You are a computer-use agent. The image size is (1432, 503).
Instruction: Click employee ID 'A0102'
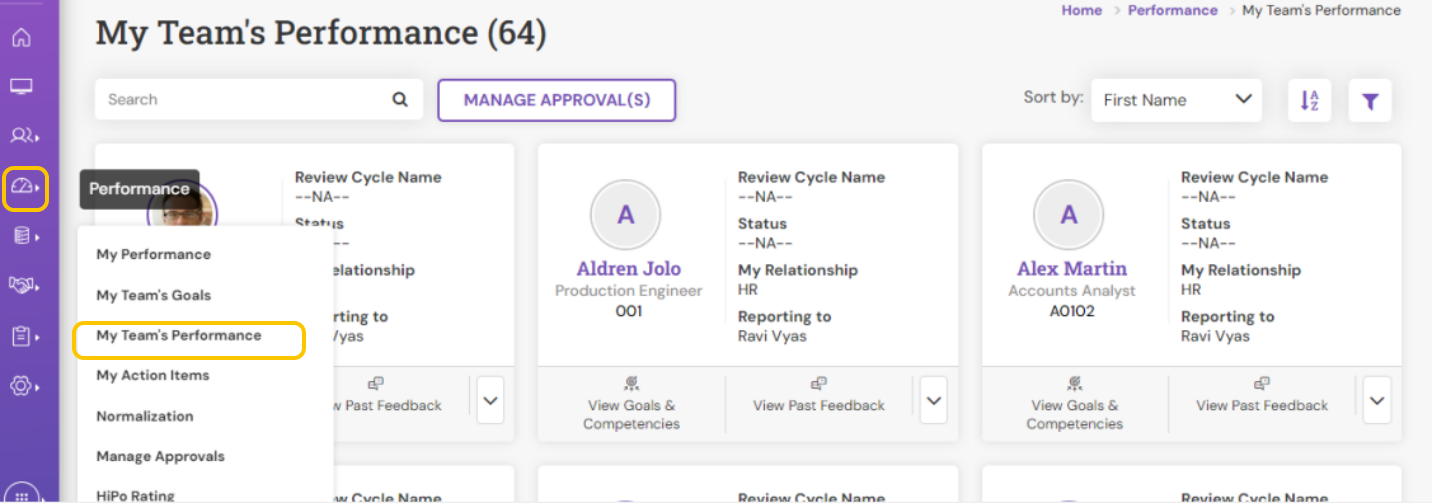[x=1072, y=311]
